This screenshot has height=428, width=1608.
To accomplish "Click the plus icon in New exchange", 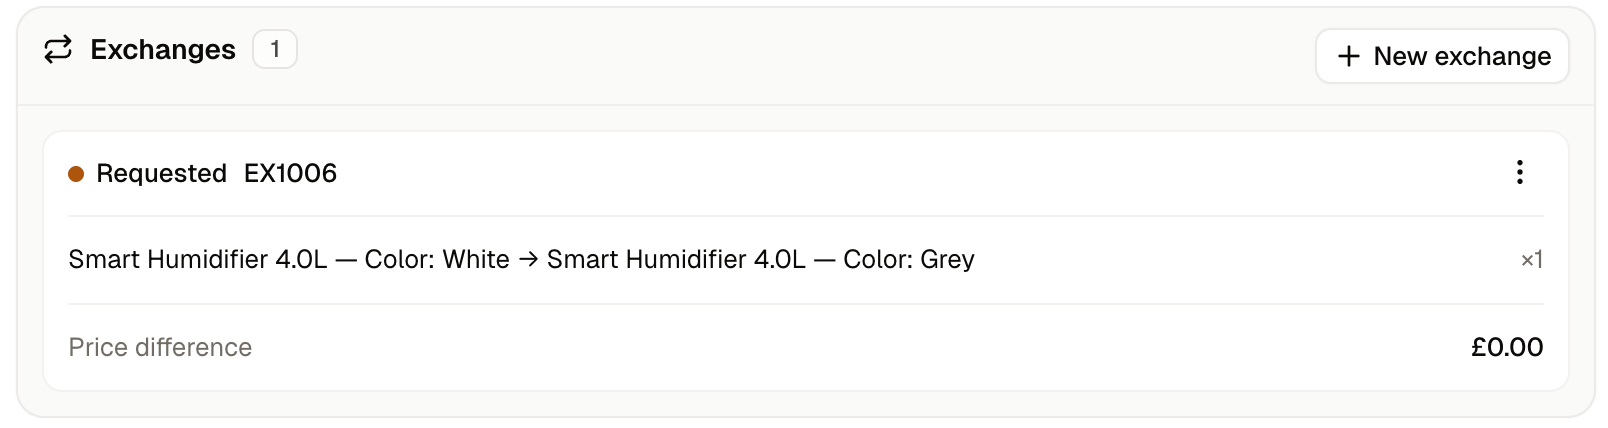I will point(1348,56).
